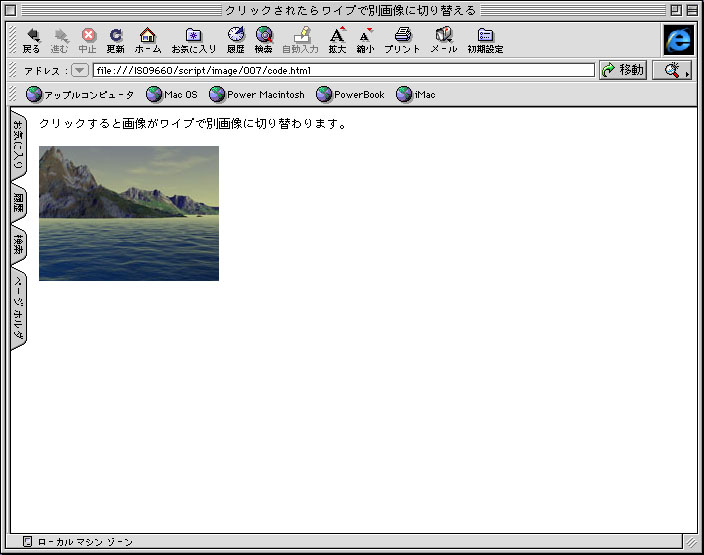Click the 進む forward icon

(x=59, y=40)
